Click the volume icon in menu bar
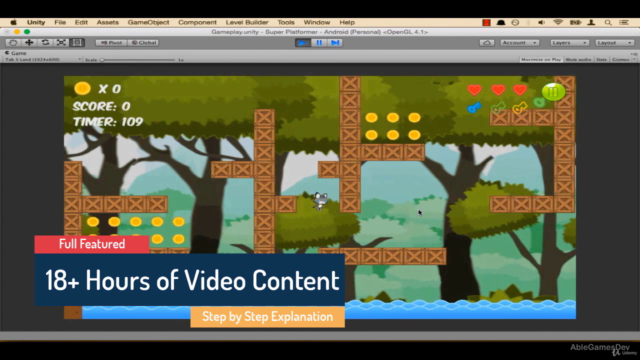Screen dimensions: 640x360 (x=541, y=22)
